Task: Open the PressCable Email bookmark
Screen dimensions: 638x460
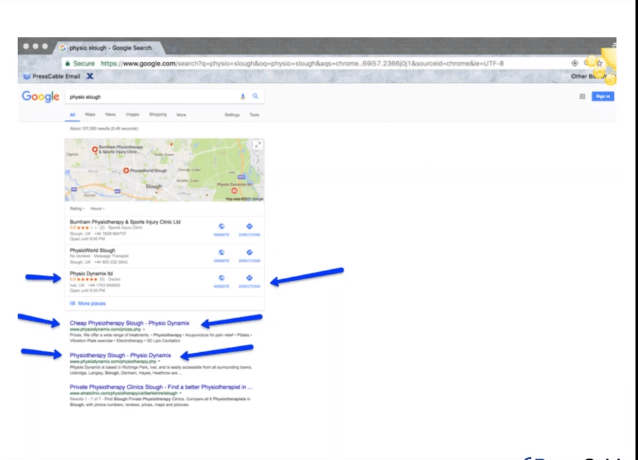Action: 52,76
